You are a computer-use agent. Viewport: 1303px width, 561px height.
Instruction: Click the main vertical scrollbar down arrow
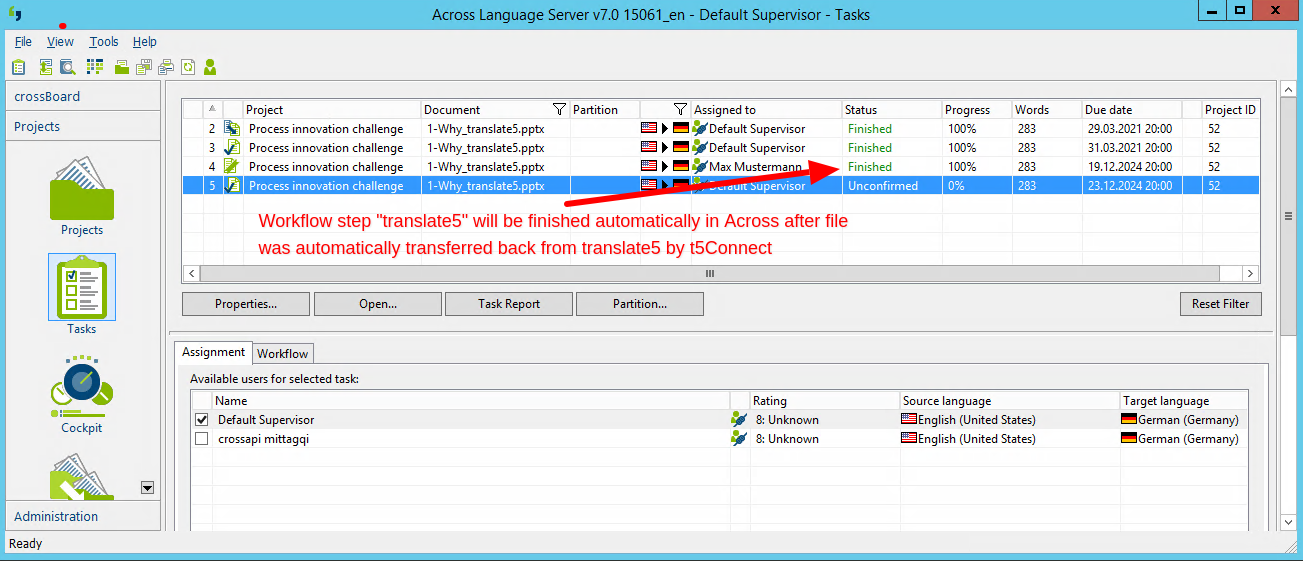point(1288,522)
